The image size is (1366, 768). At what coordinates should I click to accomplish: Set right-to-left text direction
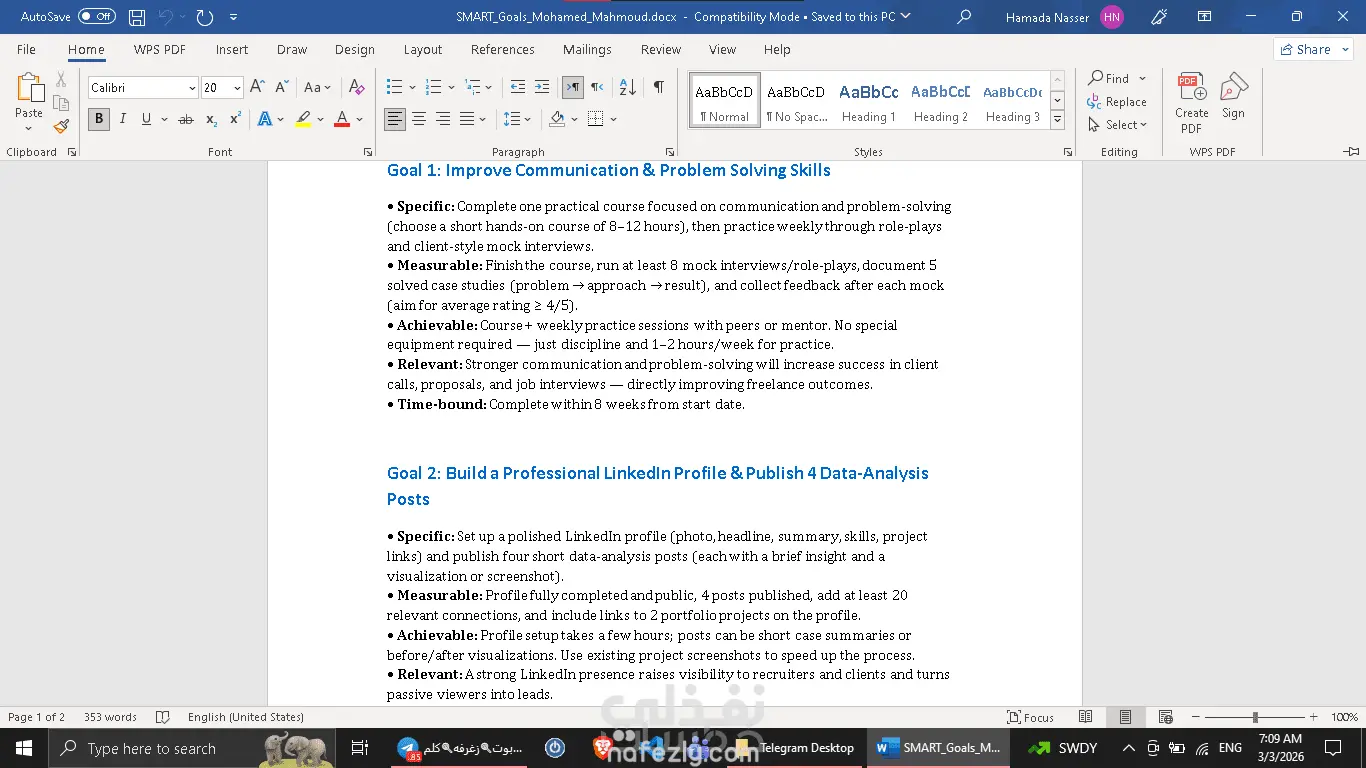(x=597, y=88)
